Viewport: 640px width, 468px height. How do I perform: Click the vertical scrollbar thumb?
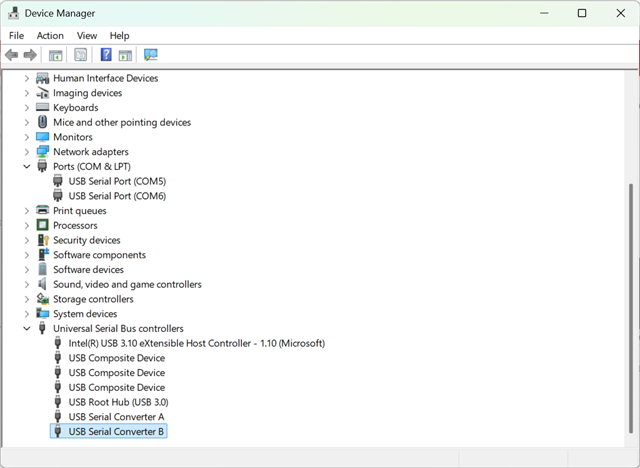631,308
